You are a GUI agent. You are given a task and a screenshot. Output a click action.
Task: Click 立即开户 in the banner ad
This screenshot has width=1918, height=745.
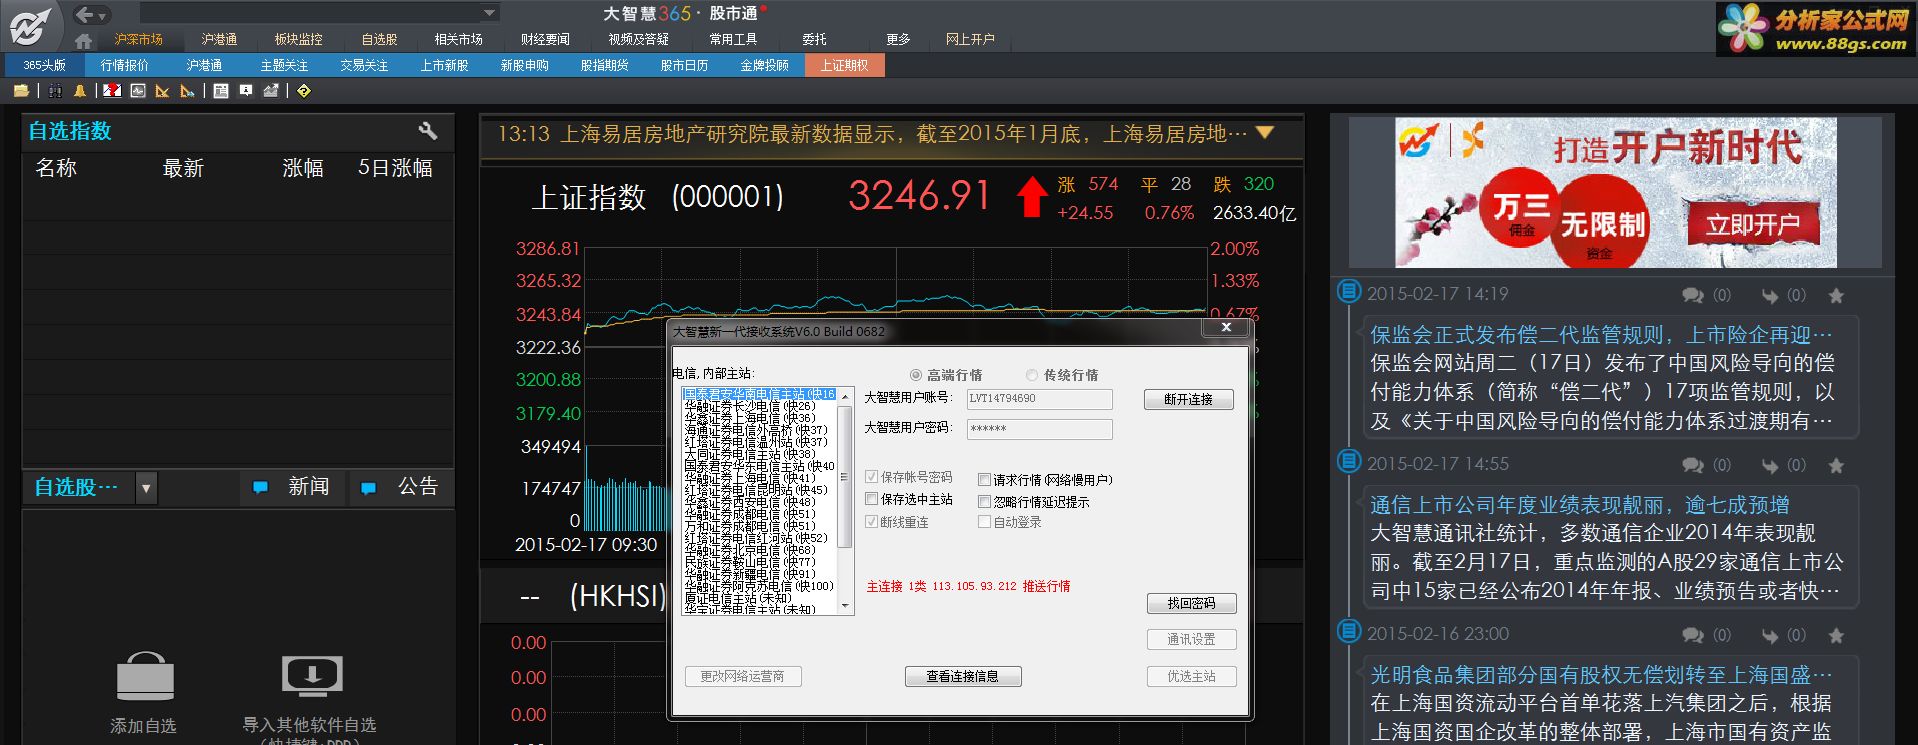pos(1751,225)
